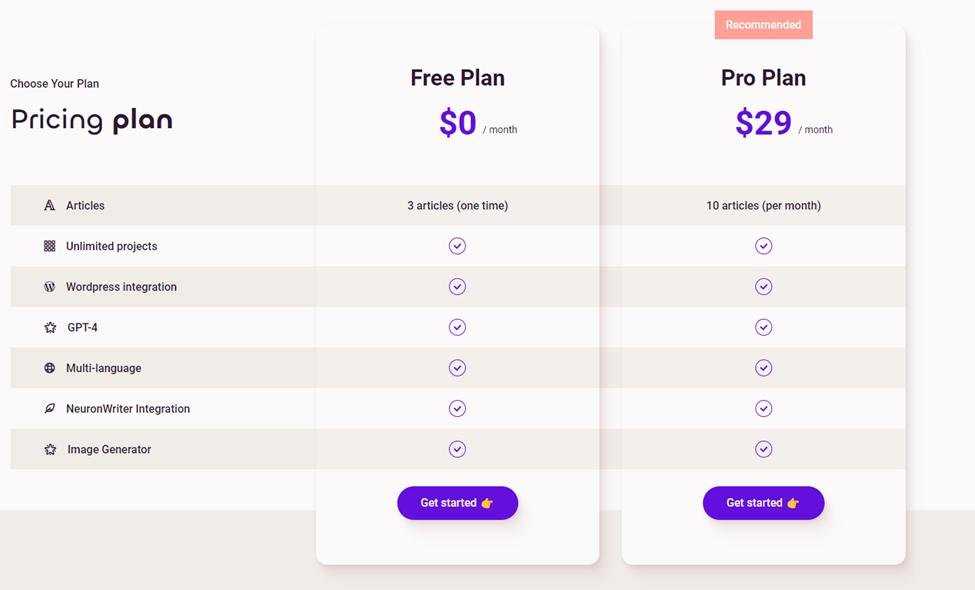Click the NeuronWriter Integration leaf icon
The image size is (975, 590).
pyautogui.click(x=50, y=409)
